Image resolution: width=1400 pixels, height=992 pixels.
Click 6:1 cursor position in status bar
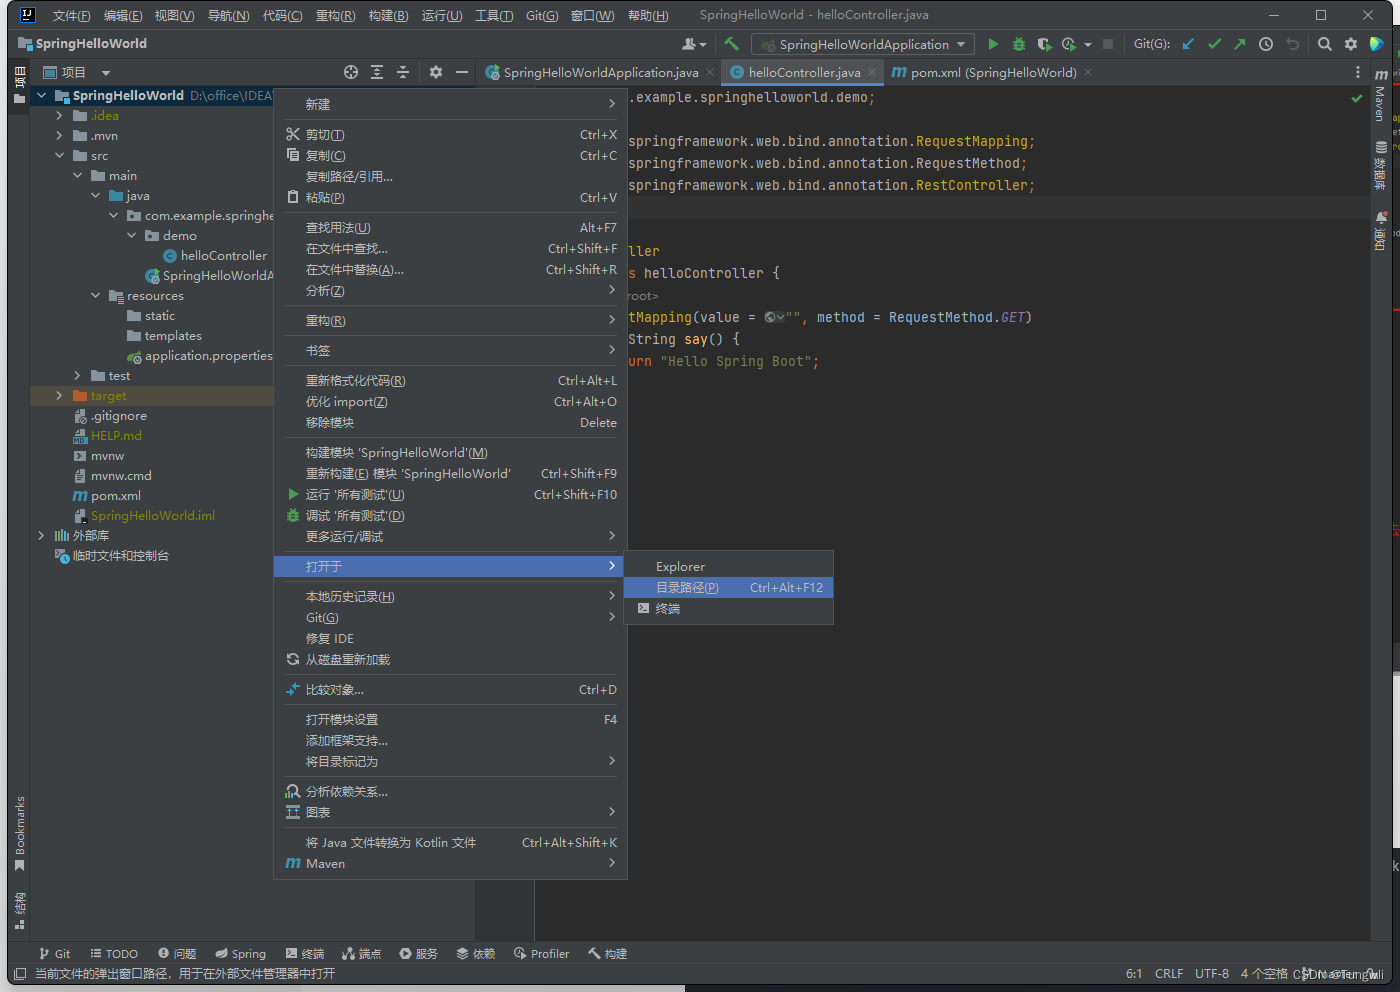(x=1134, y=974)
